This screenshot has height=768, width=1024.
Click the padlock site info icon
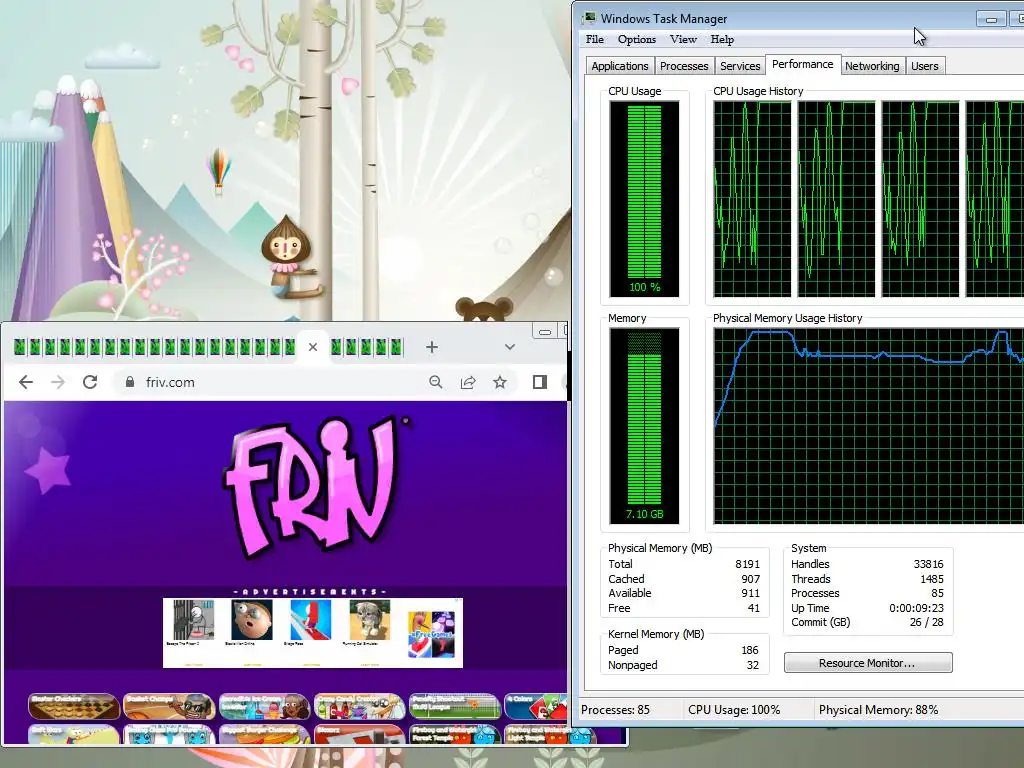[x=129, y=382]
